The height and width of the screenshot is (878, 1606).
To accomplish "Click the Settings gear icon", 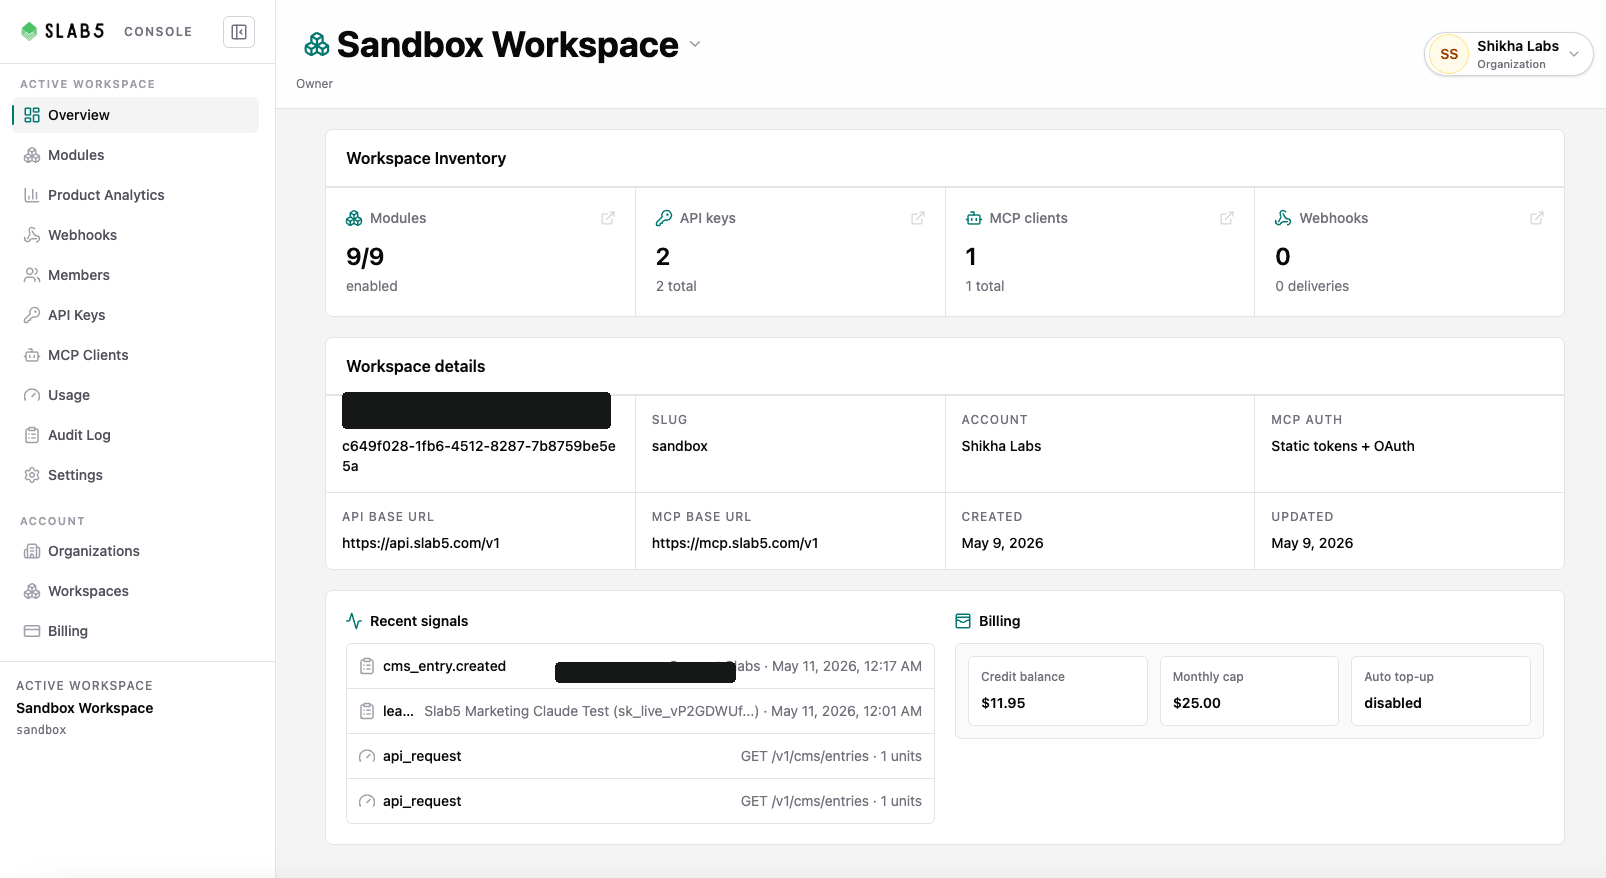I will coord(32,475).
